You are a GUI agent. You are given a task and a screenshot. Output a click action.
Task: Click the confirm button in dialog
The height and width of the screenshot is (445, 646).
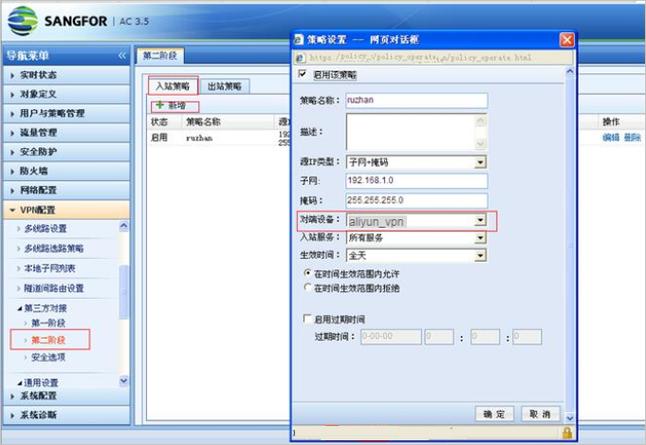[494, 414]
